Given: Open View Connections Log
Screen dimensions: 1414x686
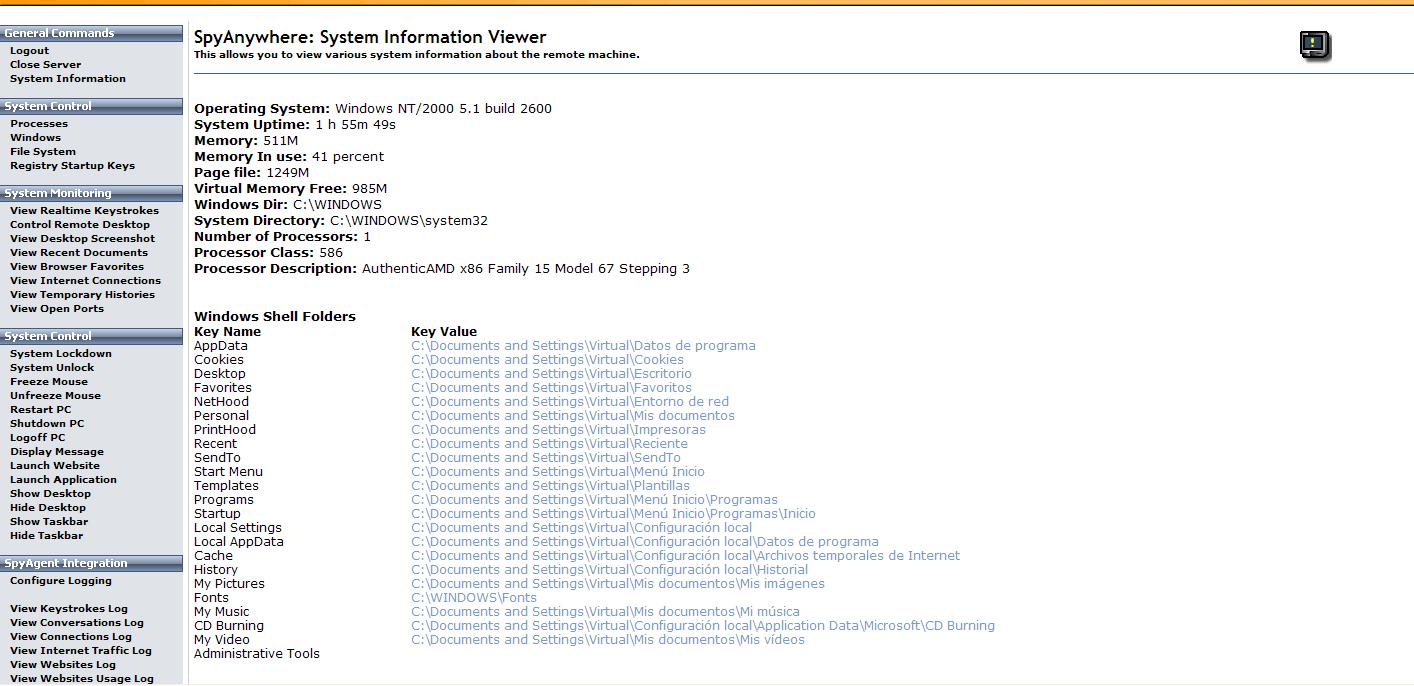Looking at the screenshot, I should click(x=71, y=637).
